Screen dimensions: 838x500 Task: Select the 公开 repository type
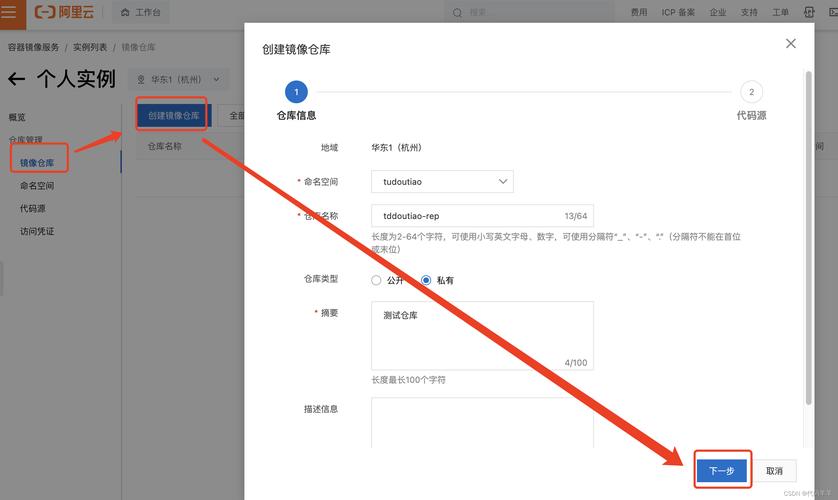[x=376, y=280]
